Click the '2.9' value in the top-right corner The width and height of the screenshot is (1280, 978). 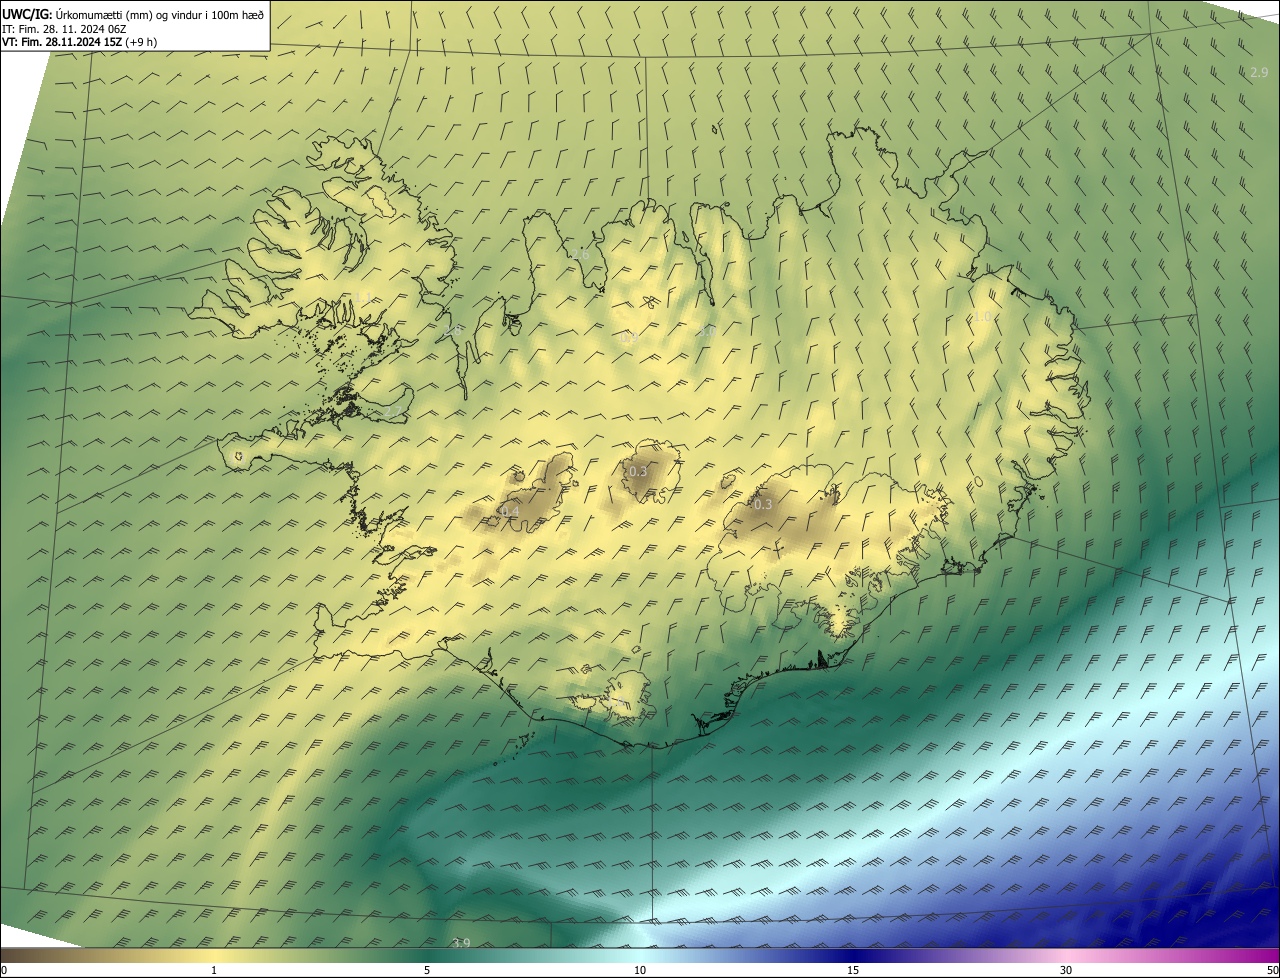[1259, 72]
